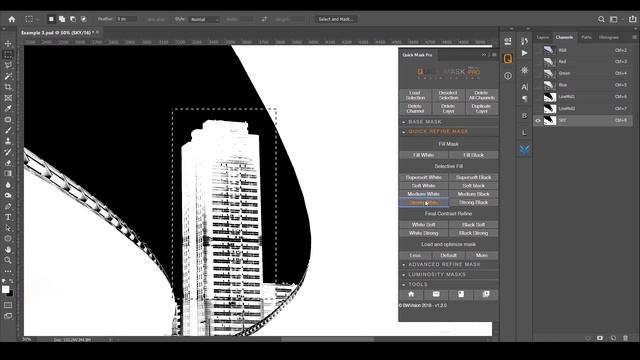Click envelope icon in Quick Mask Pro tools

(x=436, y=294)
